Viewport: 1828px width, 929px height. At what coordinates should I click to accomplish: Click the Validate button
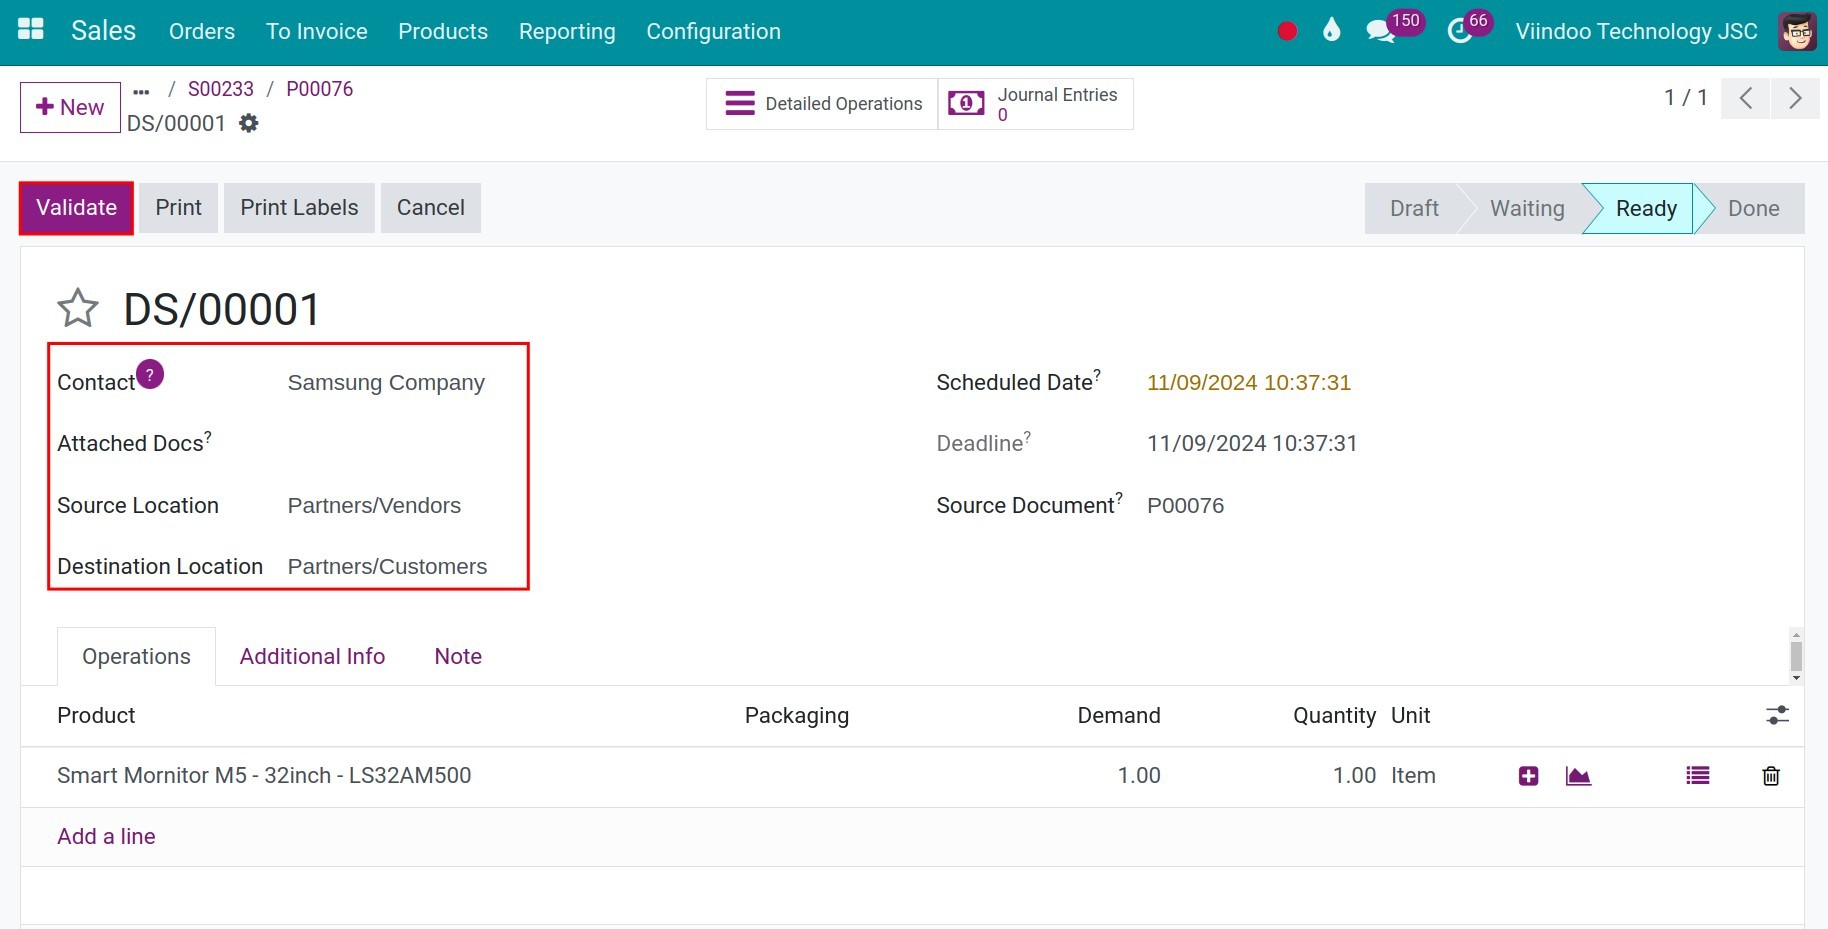click(76, 208)
